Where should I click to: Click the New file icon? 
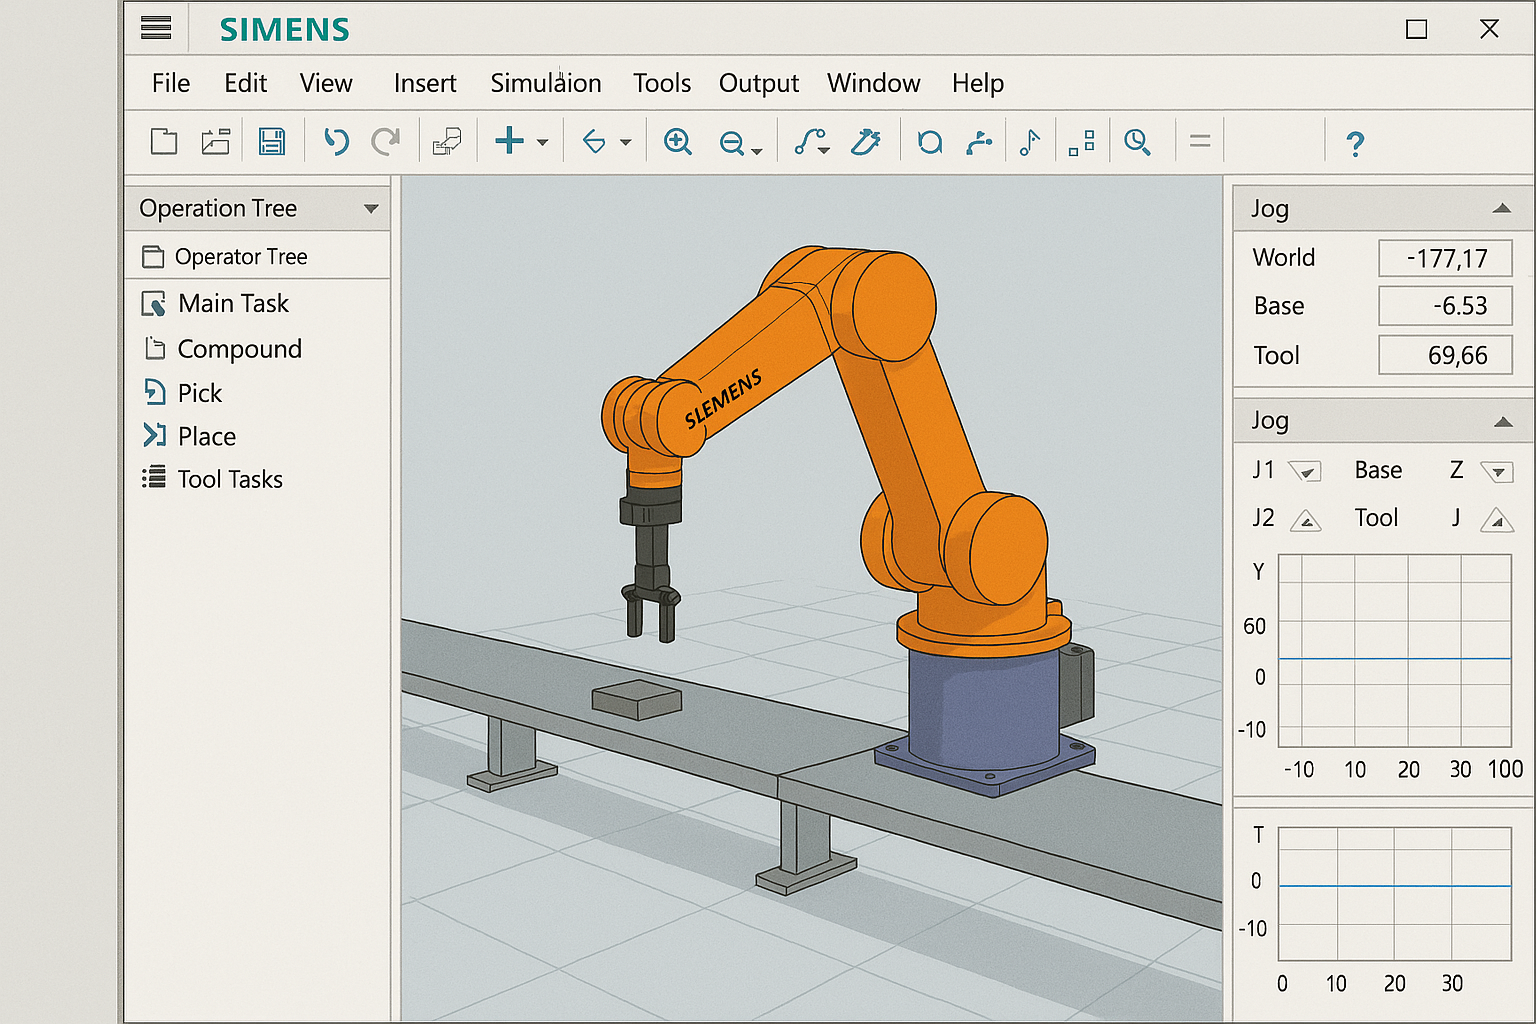pyautogui.click(x=164, y=142)
